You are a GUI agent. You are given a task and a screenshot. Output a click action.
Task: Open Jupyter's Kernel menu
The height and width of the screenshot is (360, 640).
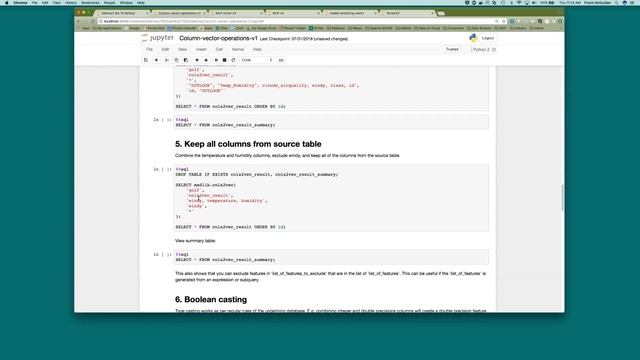[238, 49]
